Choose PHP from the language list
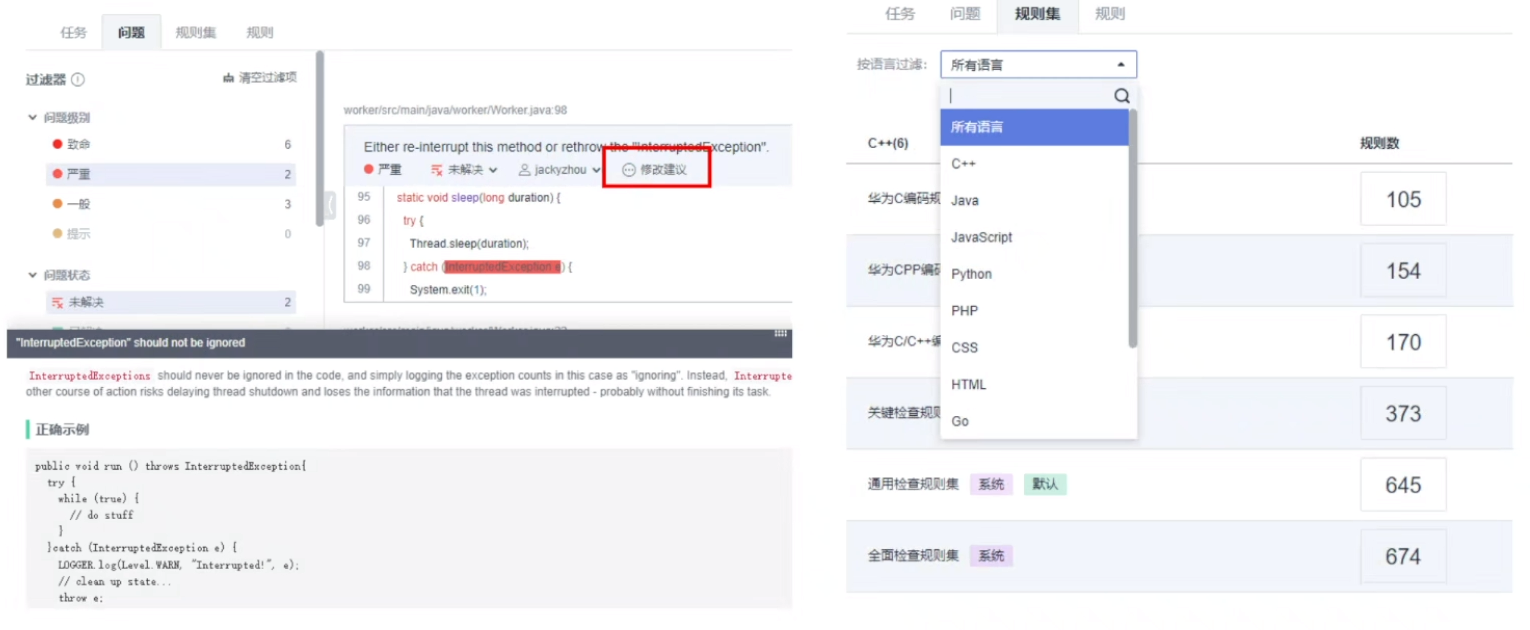 coord(1034,311)
